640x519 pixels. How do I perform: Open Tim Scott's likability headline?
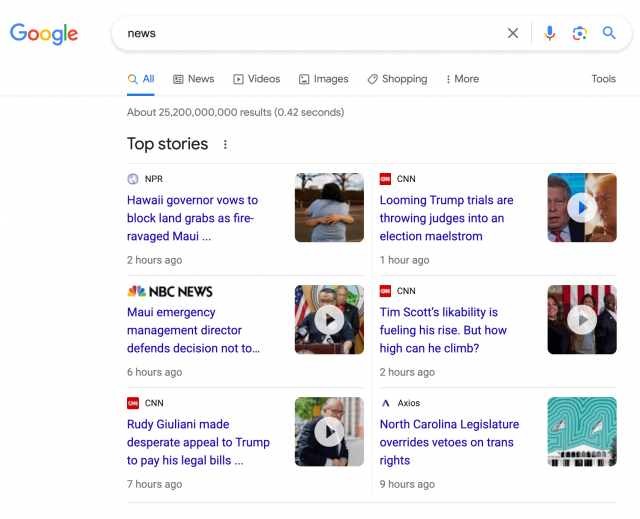tap(443, 330)
